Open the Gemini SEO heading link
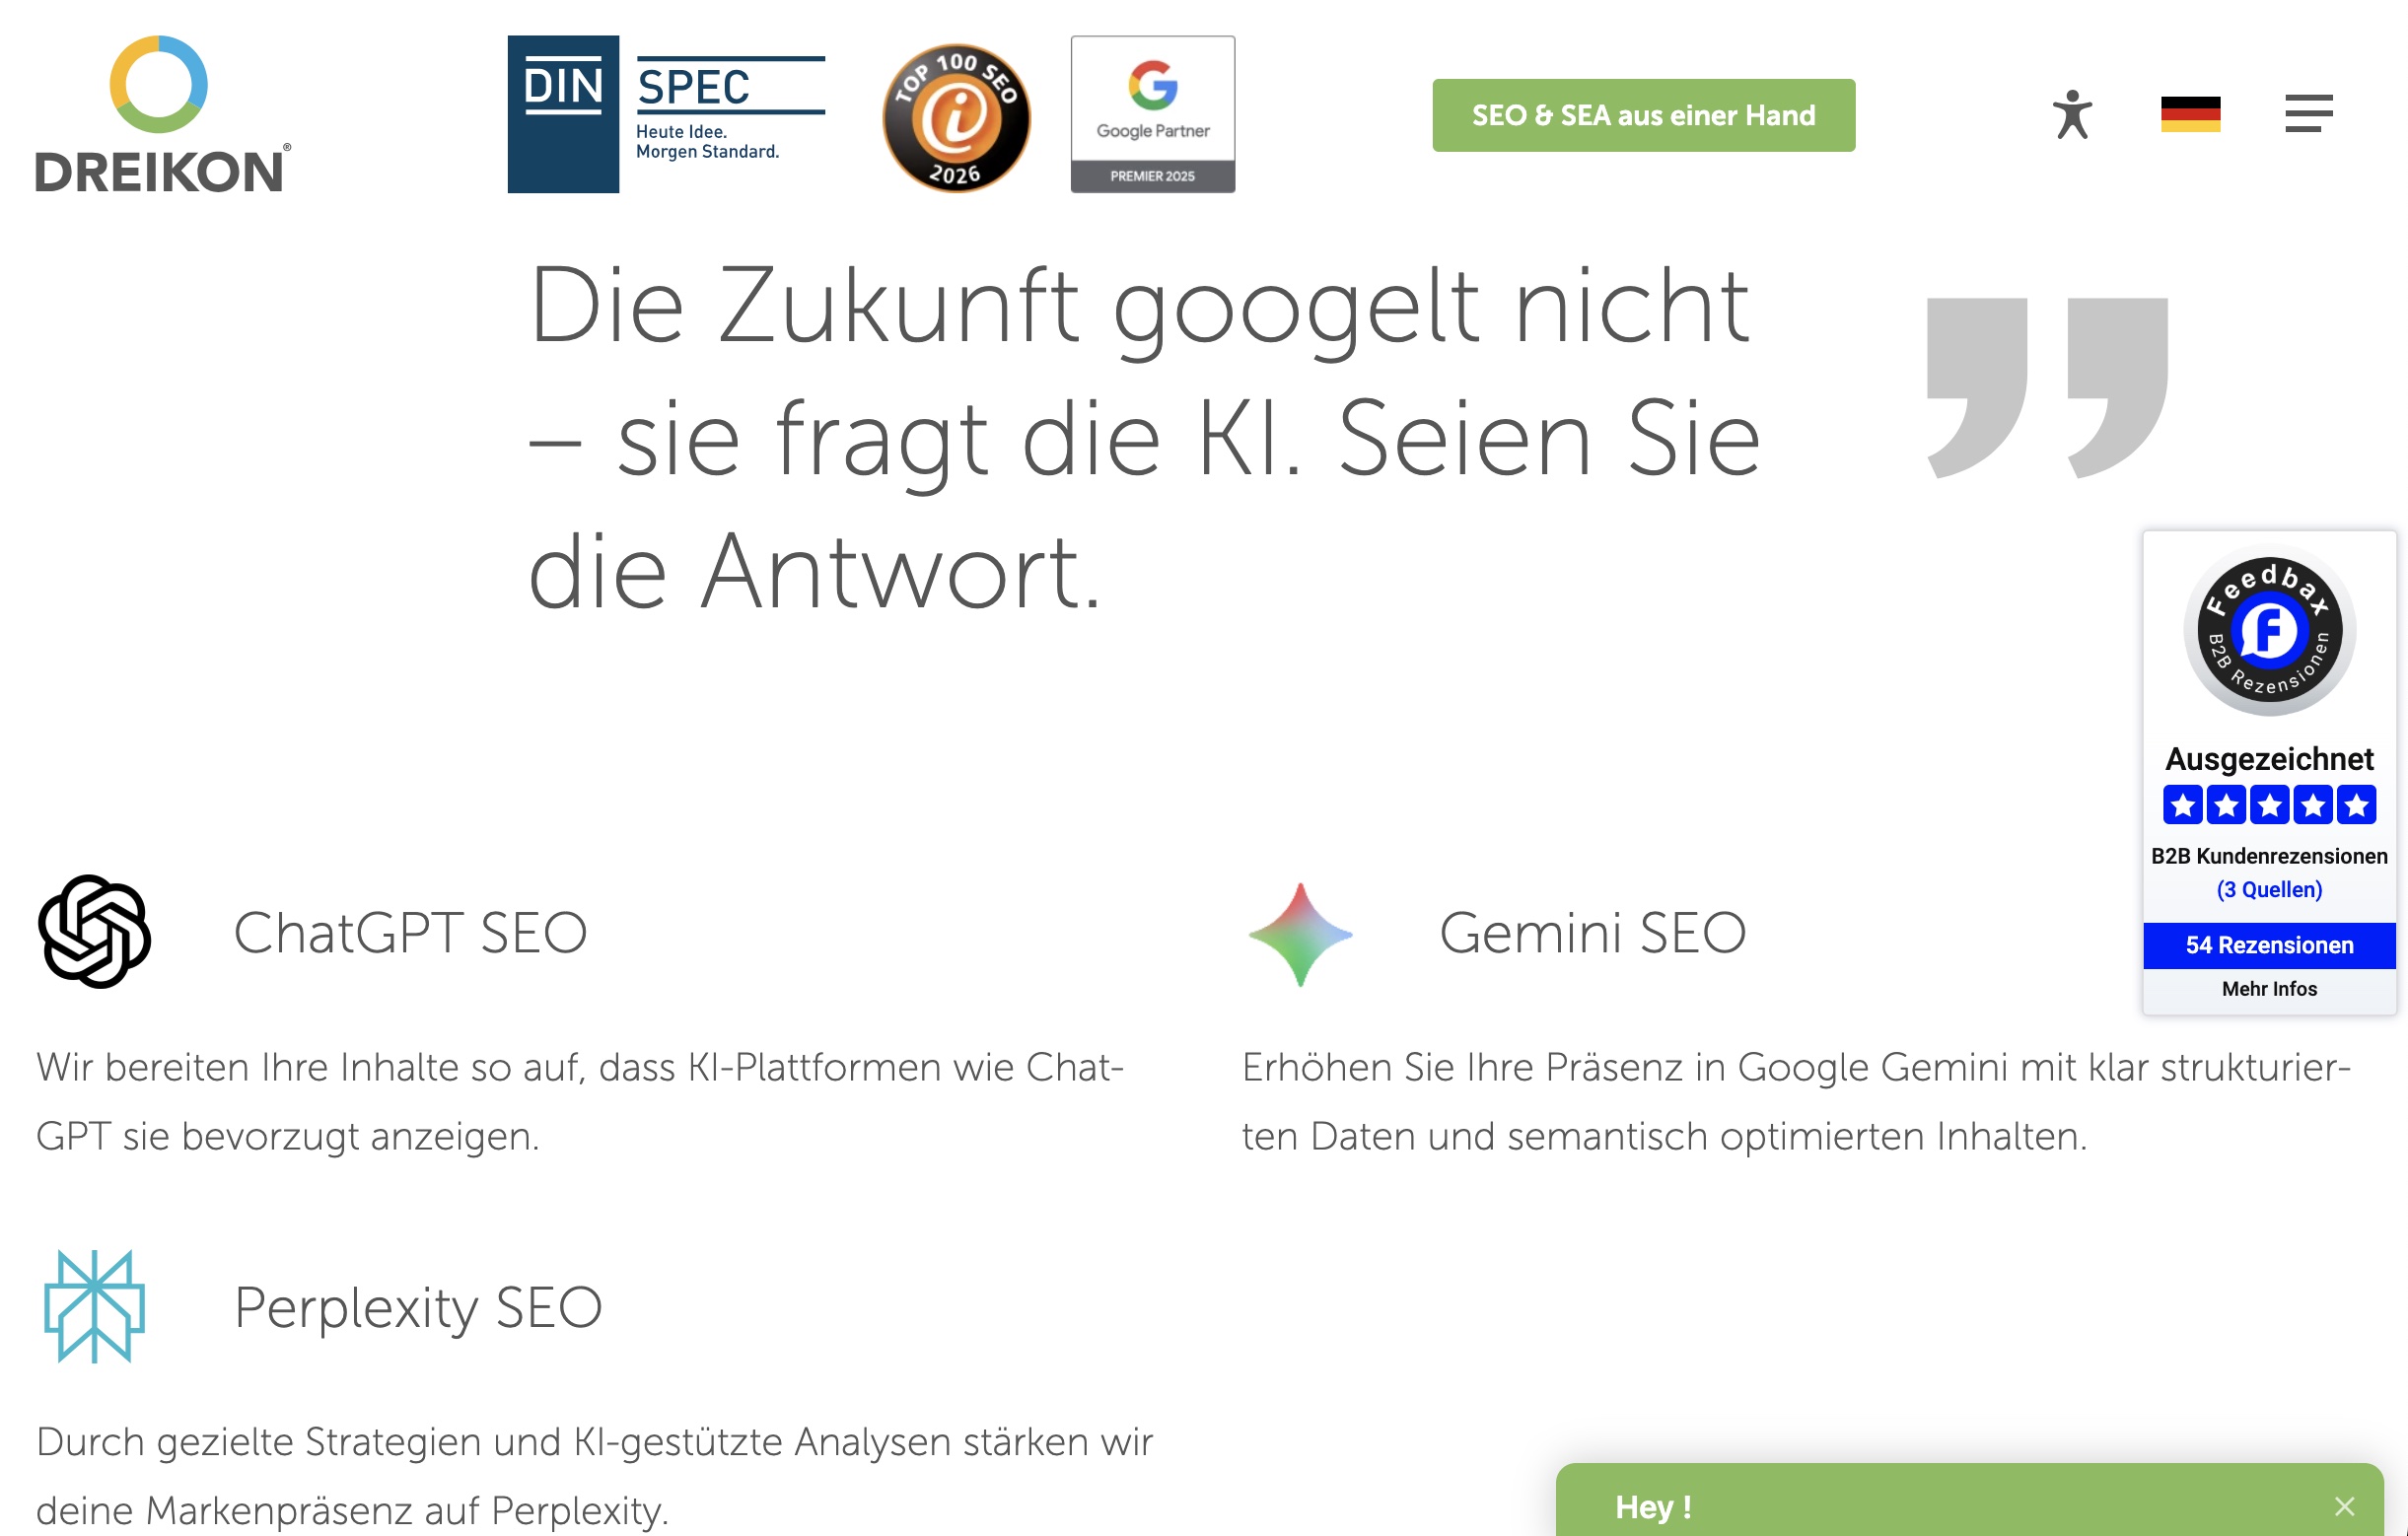 [1592, 933]
